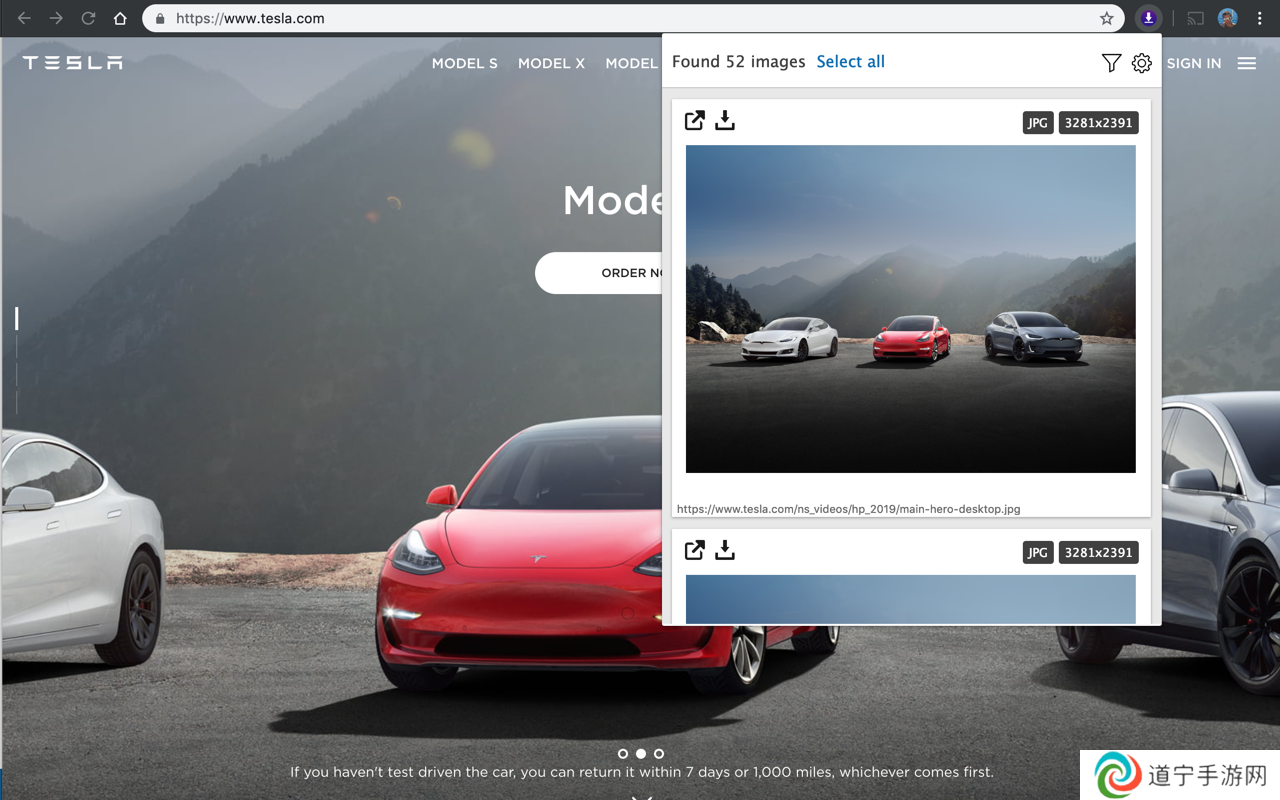
Task: Open the partially hidden MODEL menu item
Action: pyautogui.click(x=632, y=63)
